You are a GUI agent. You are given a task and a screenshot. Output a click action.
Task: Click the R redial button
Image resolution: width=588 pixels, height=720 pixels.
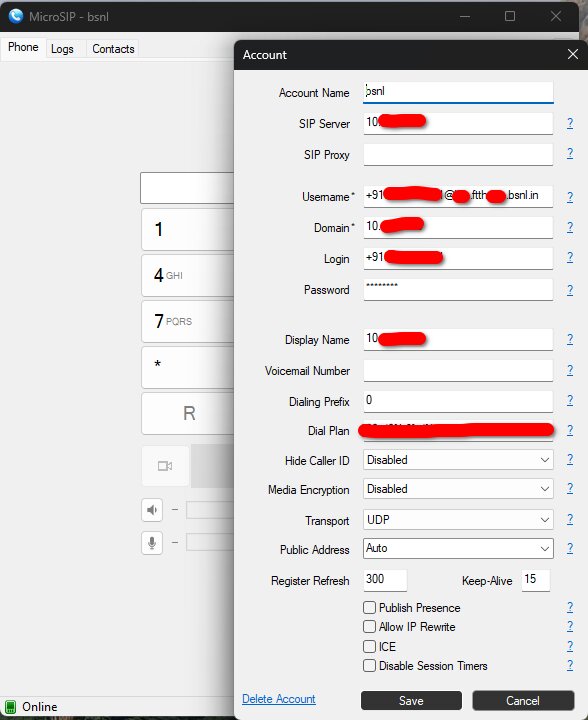pyautogui.click(x=188, y=413)
